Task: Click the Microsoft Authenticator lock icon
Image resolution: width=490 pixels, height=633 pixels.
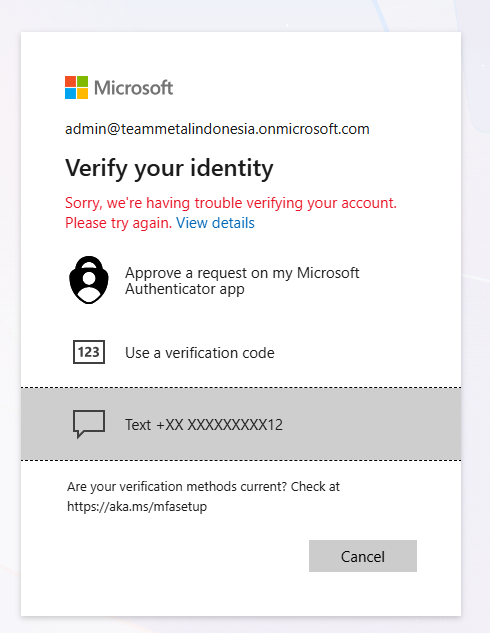Action: 89,280
